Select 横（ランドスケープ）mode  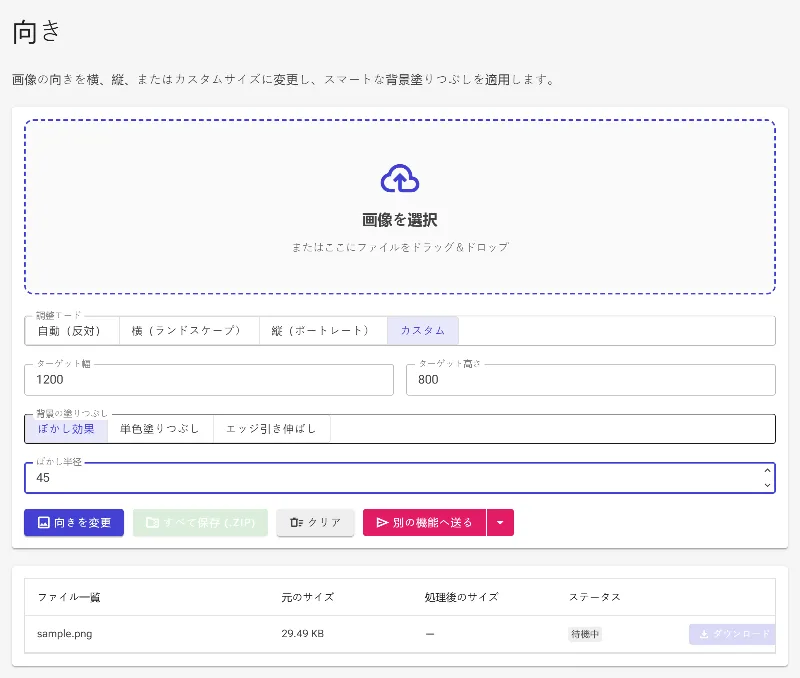189,331
